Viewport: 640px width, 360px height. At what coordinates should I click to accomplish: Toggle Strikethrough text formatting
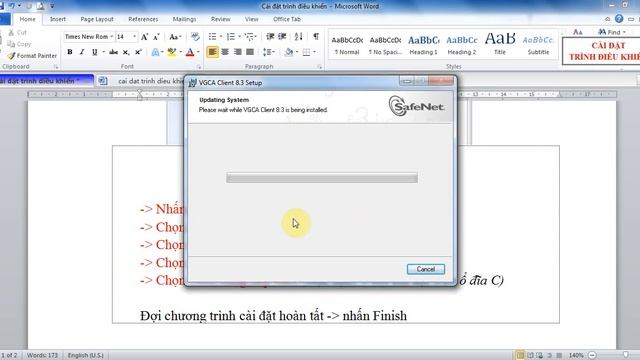pos(113,52)
